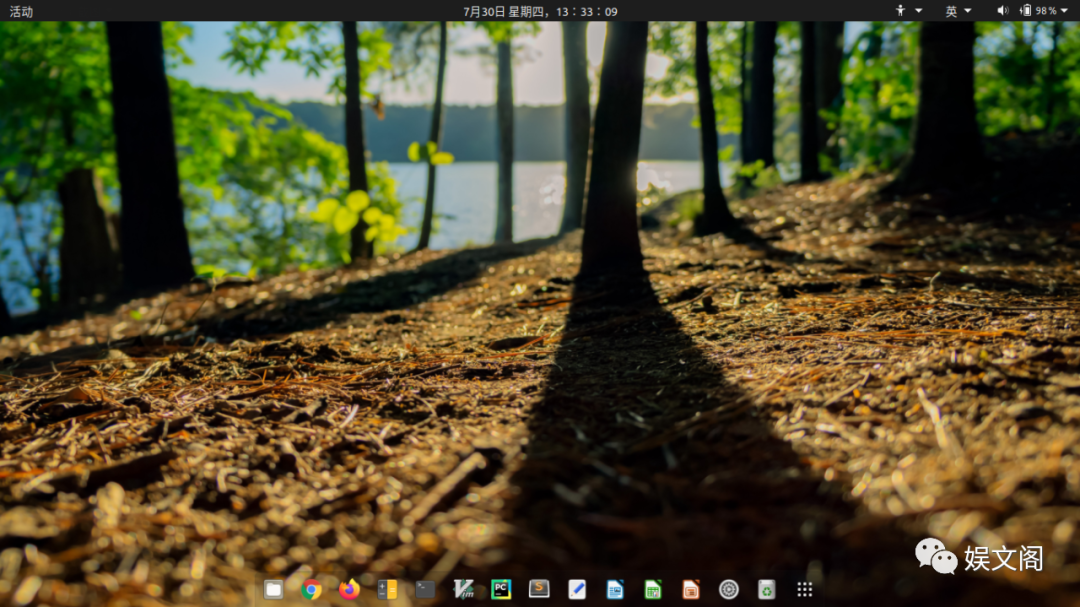Expand the system menu arrow

1064,11
